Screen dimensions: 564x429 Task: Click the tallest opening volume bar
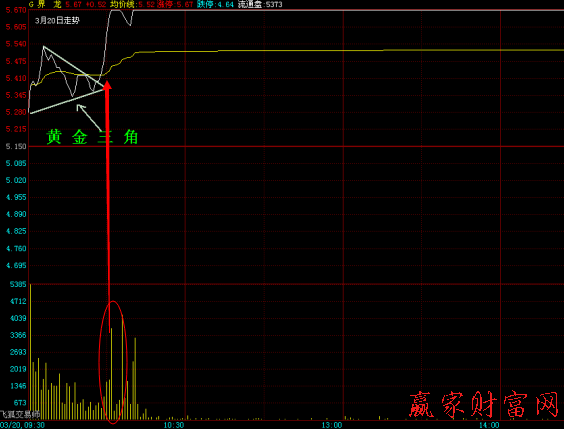tap(31, 352)
